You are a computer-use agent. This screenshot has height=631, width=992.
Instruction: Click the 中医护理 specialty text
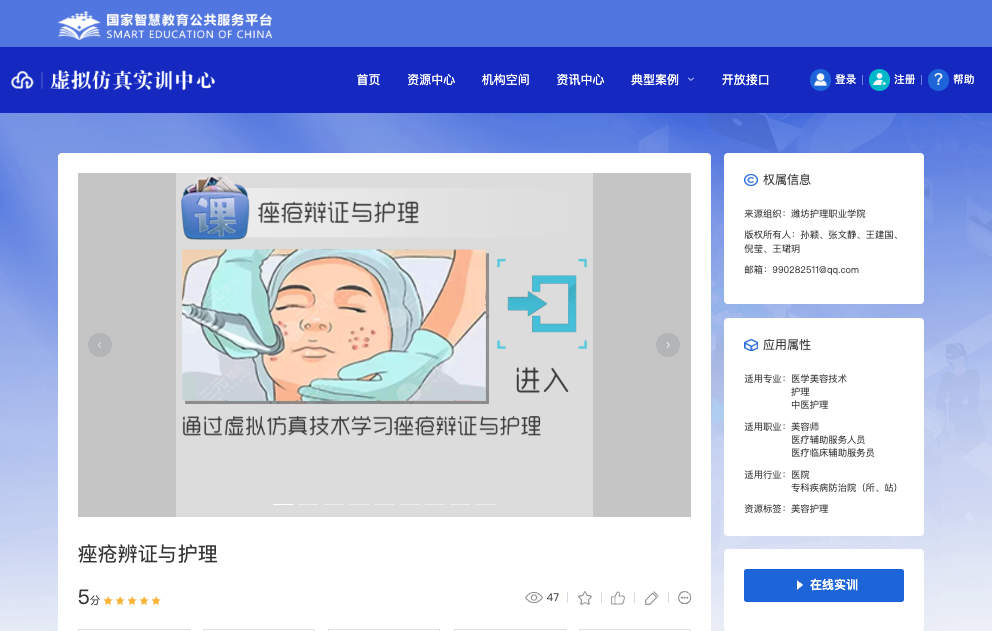coord(809,405)
